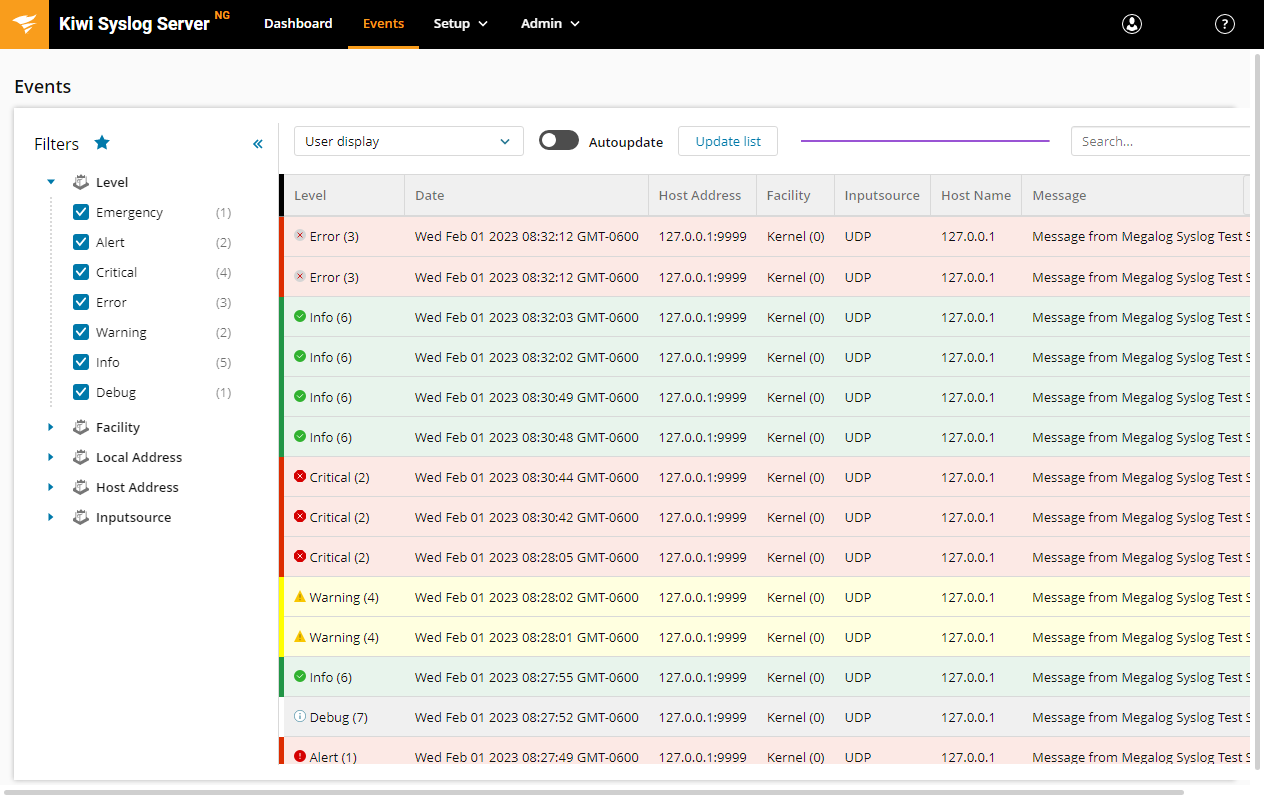1264x799 pixels.
Task: Click the blue star favorite filters icon
Action: pos(102,143)
